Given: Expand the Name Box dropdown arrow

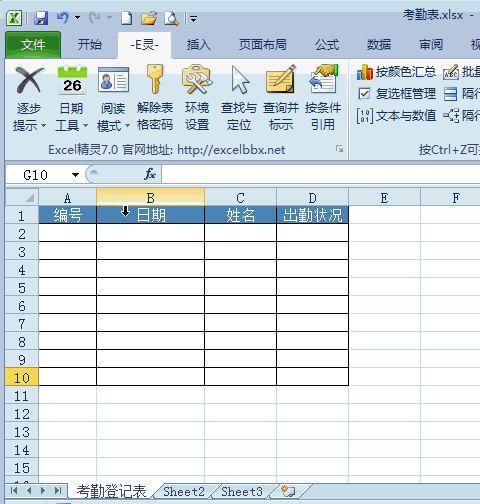Looking at the screenshot, I should click(x=75, y=175).
